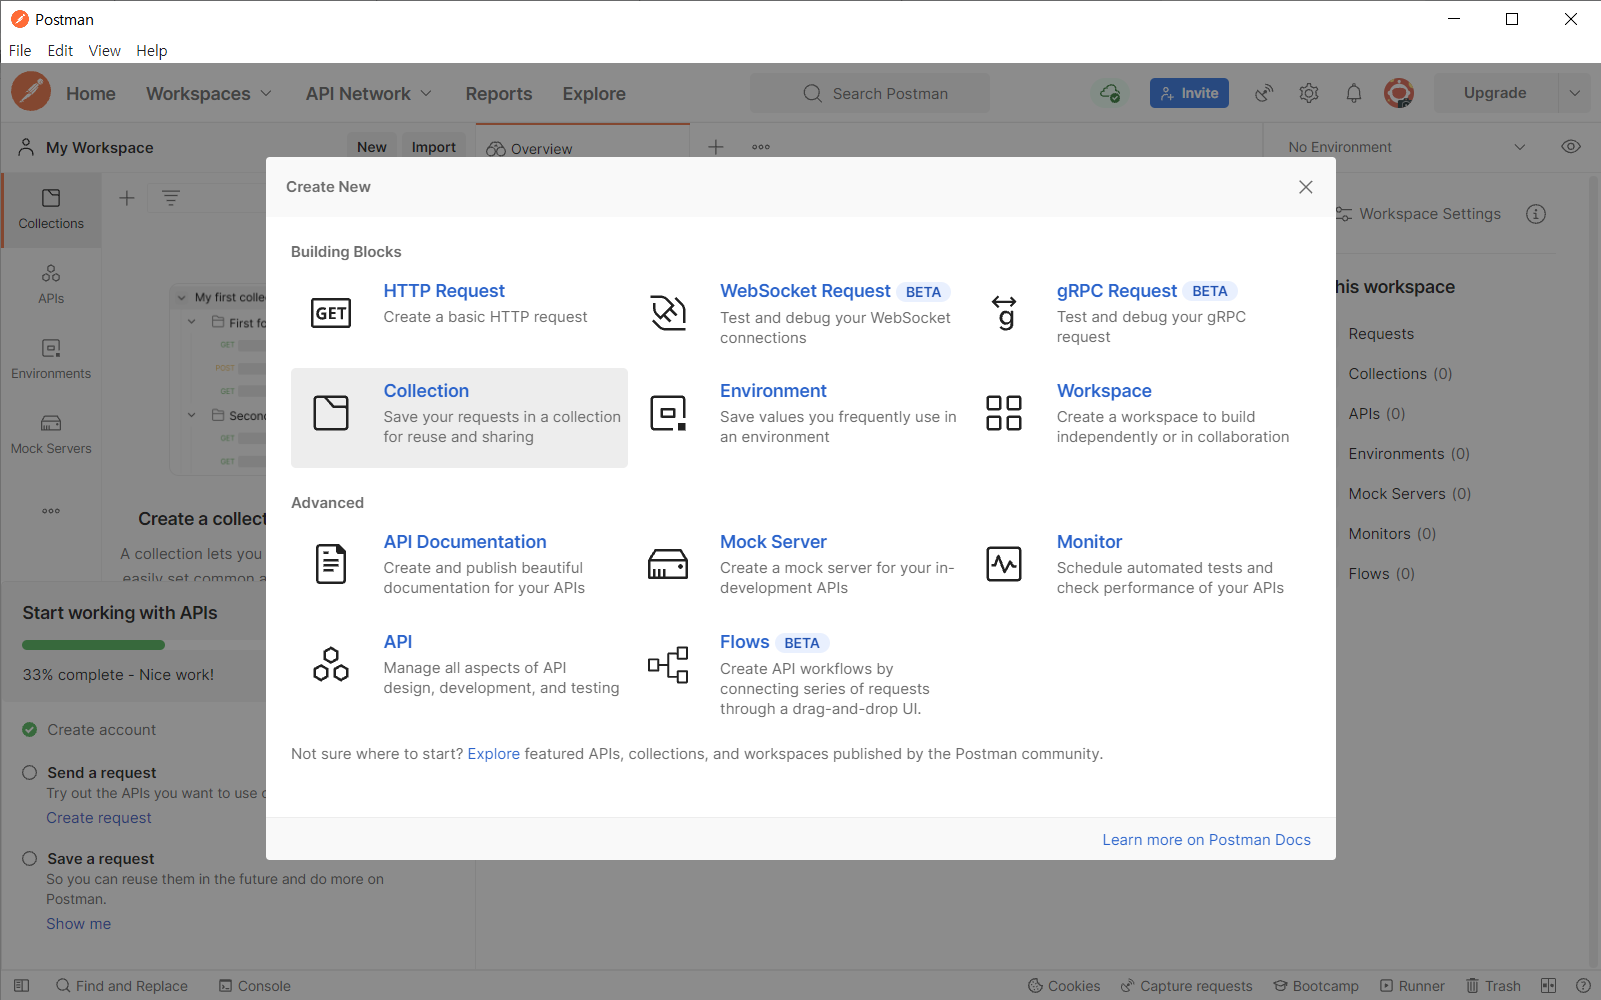Select the Save a request step circle
The width and height of the screenshot is (1601, 1000).
30,859
